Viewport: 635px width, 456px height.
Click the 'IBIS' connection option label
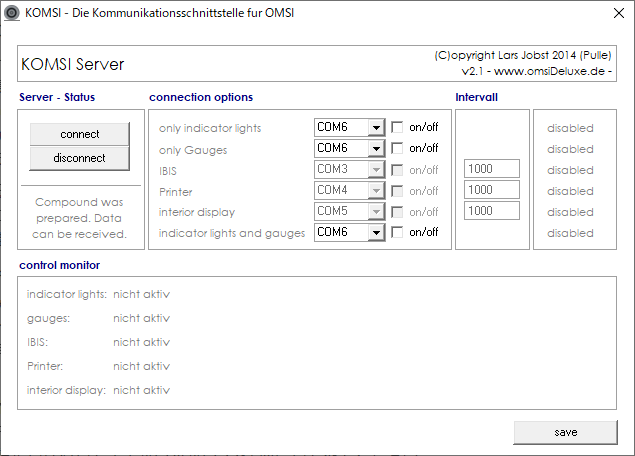(x=168, y=171)
